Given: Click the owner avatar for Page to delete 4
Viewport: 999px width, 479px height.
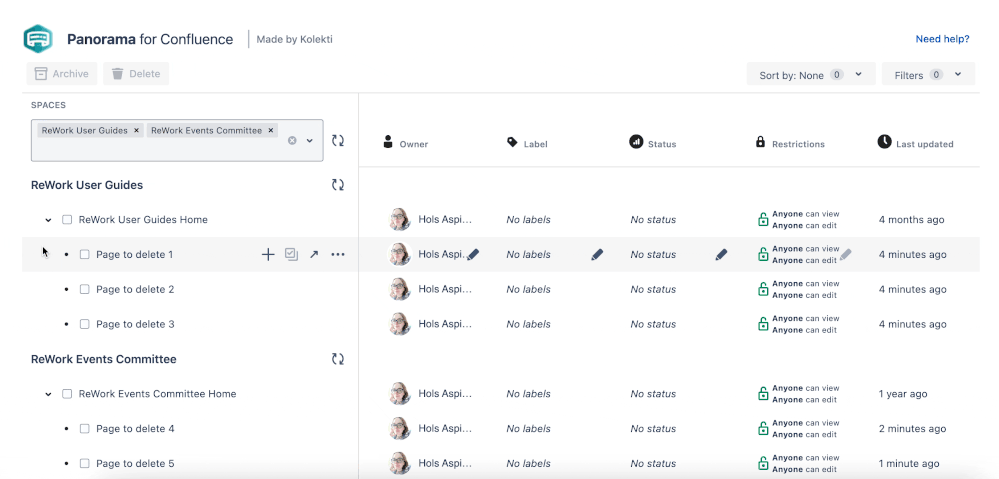Looking at the screenshot, I should pyautogui.click(x=400, y=429).
